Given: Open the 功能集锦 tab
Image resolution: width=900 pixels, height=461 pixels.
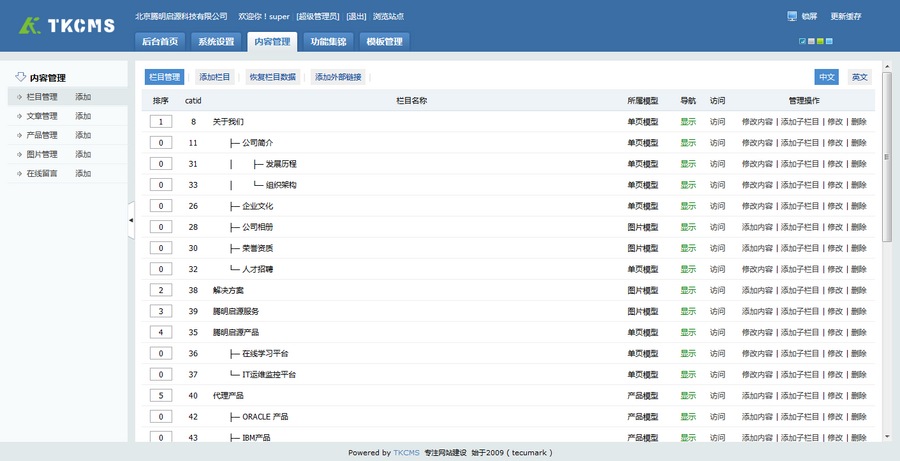Looking at the screenshot, I should (x=328, y=41).
